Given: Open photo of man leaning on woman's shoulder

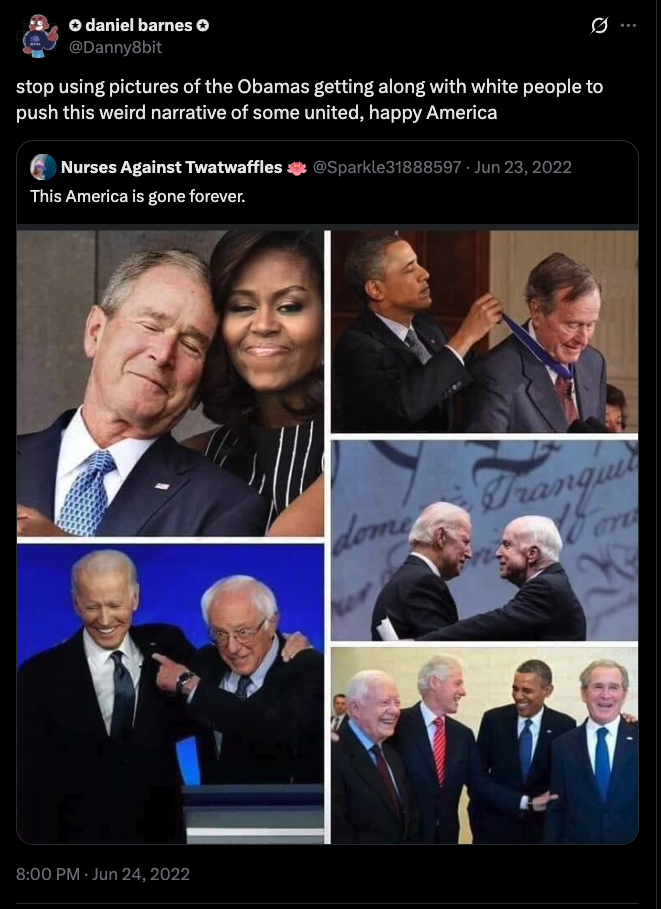Looking at the screenshot, I should pyautogui.click(x=170, y=383).
